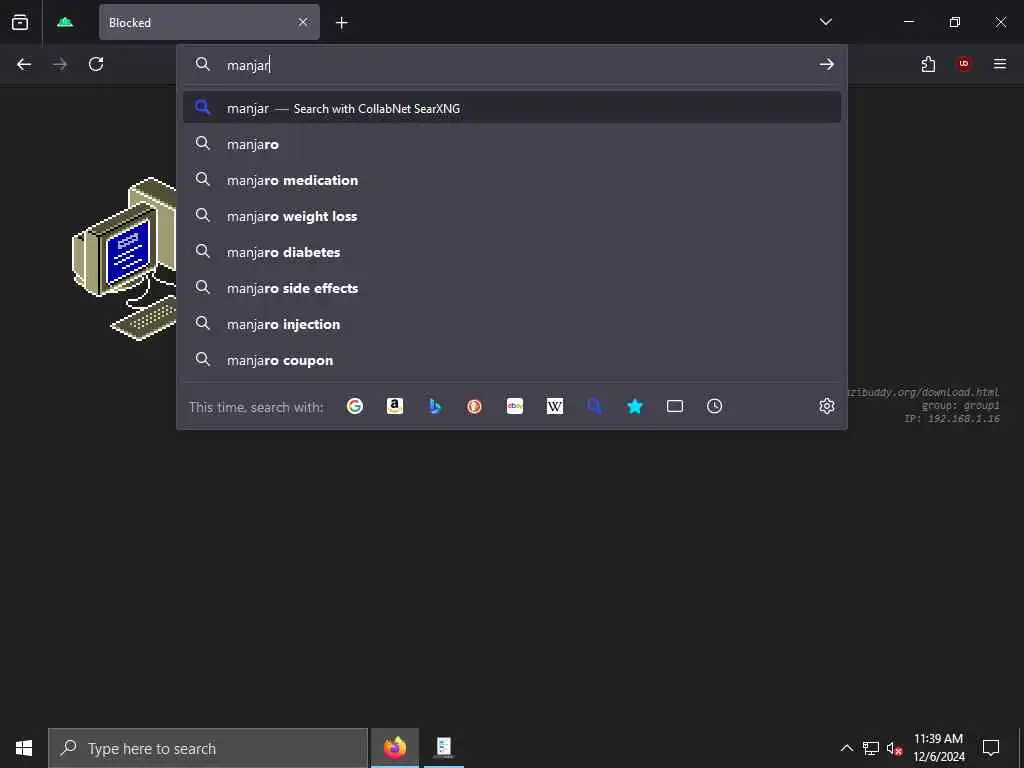This screenshot has width=1024, height=768.
Task: Choose the 'manjaro medication' suggestion
Action: coord(512,180)
